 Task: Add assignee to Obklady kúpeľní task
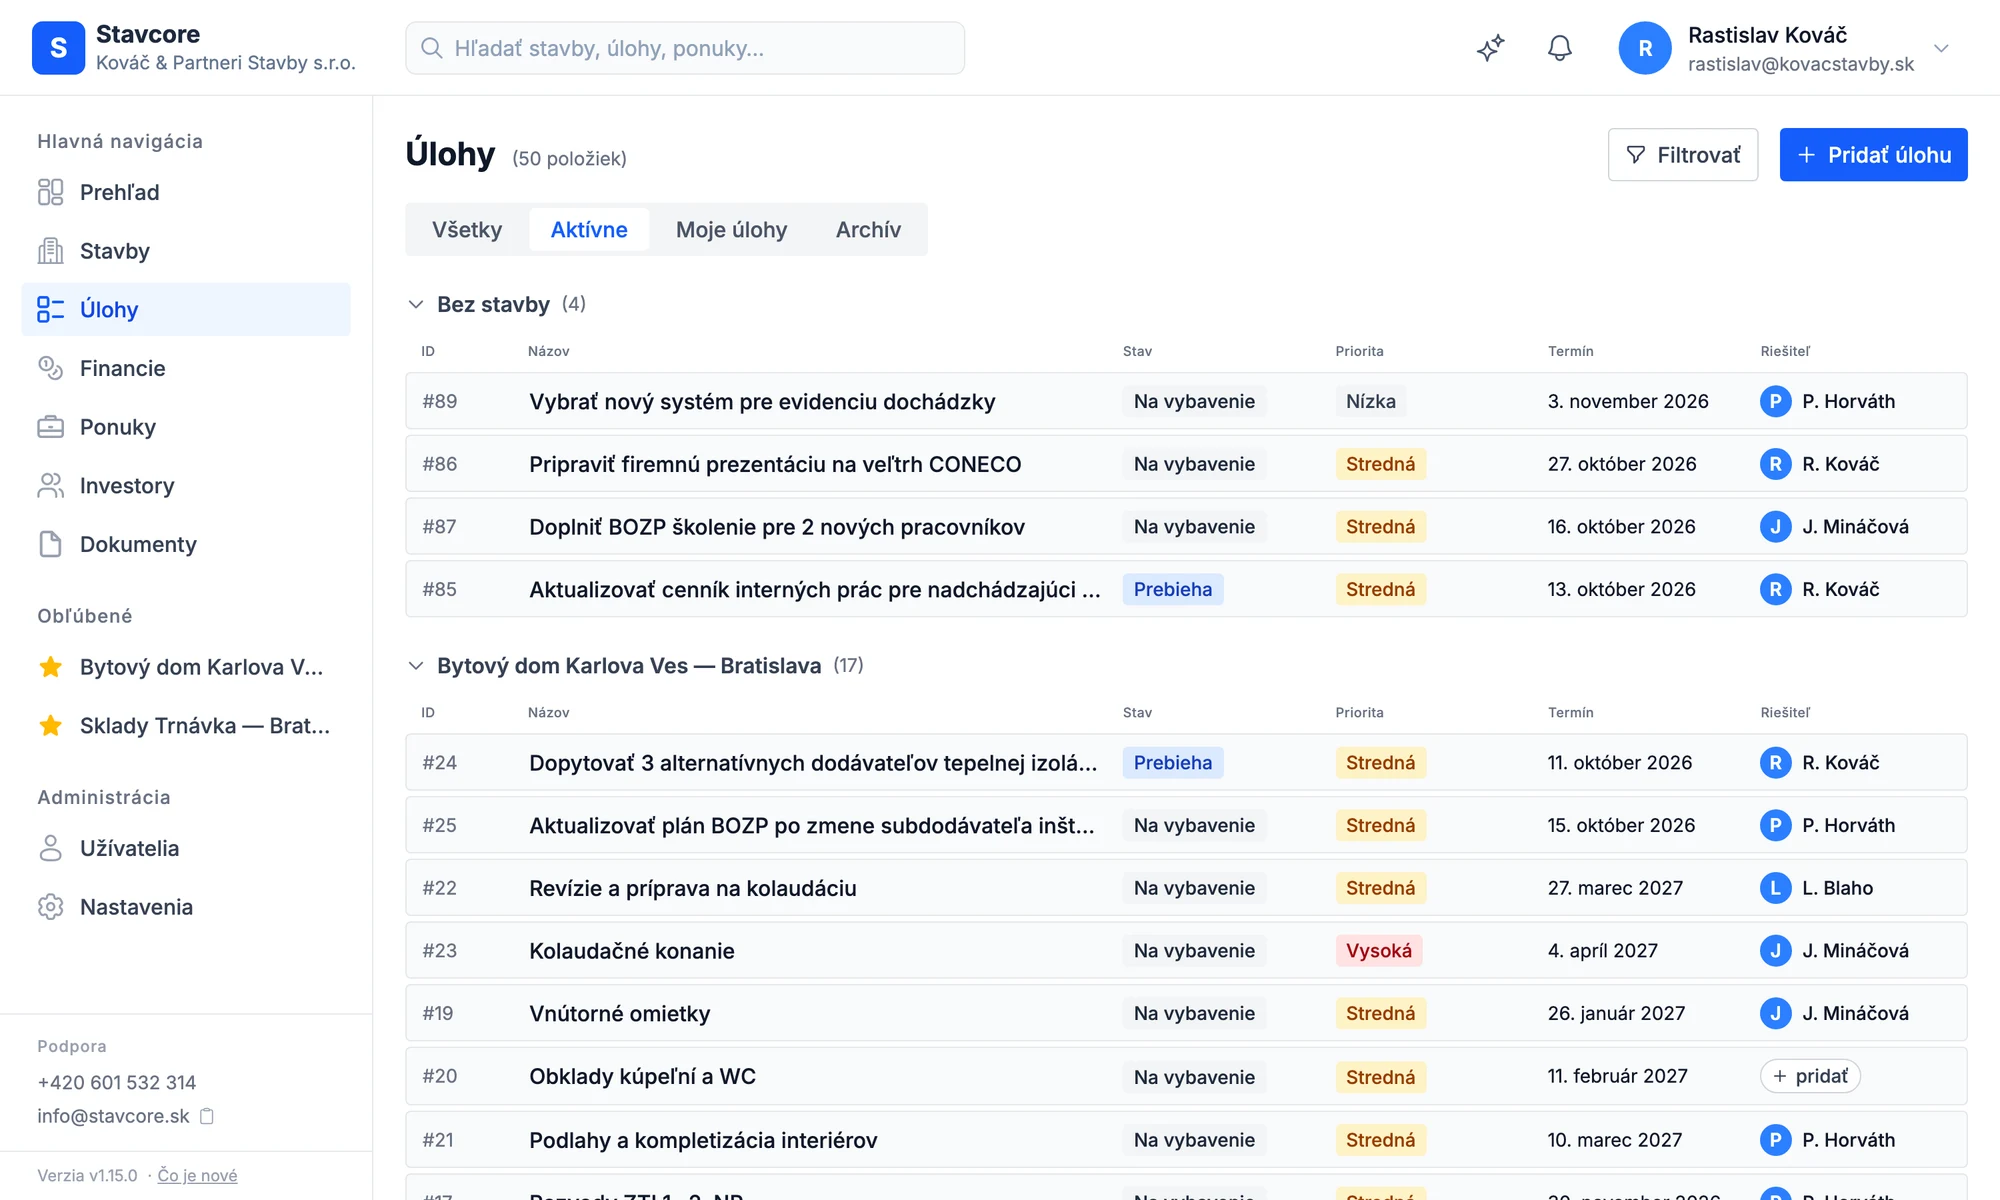point(1810,1076)
